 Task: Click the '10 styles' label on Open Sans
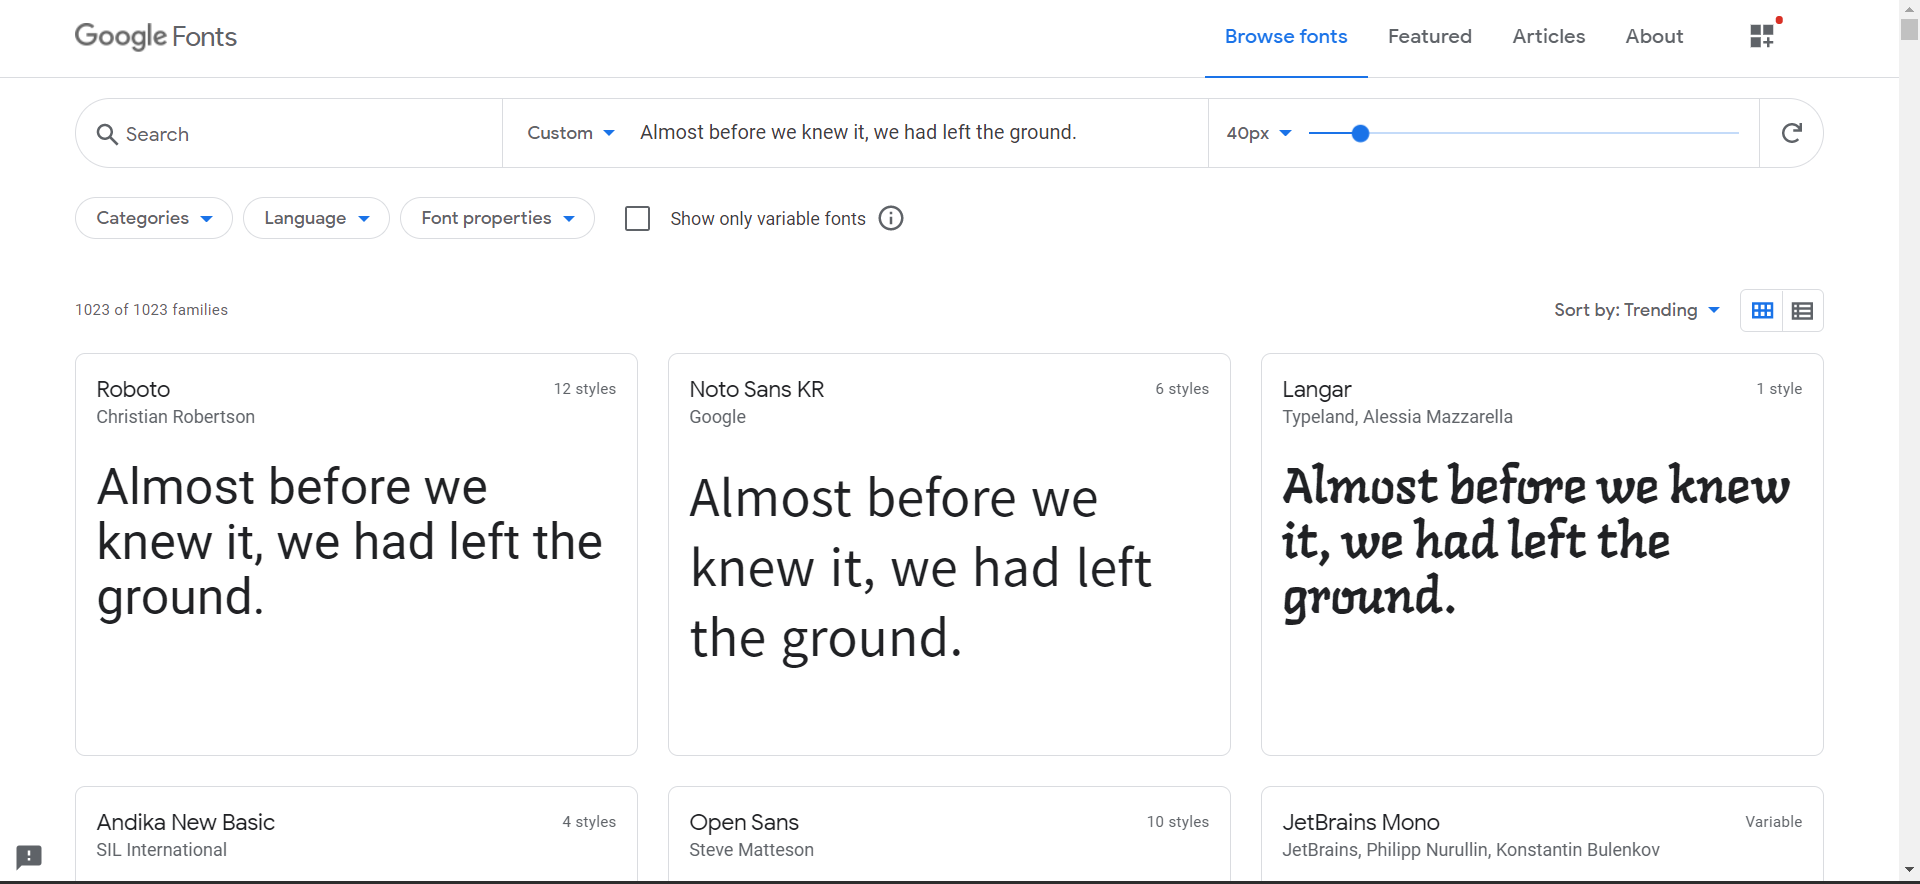click(1177, 822)
